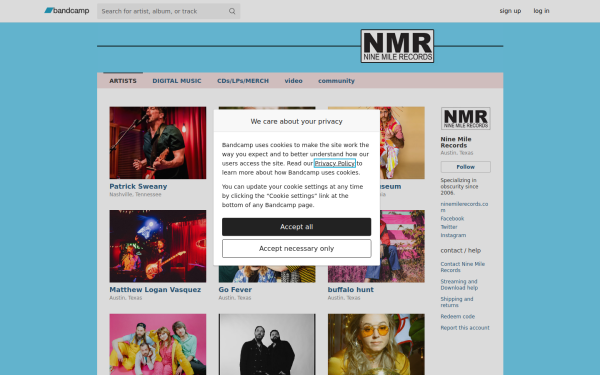Image resolution: width=600 pixels, height=375 pixels.
Task: Click Accept necessary only button
Action: [x=297, y=249]
